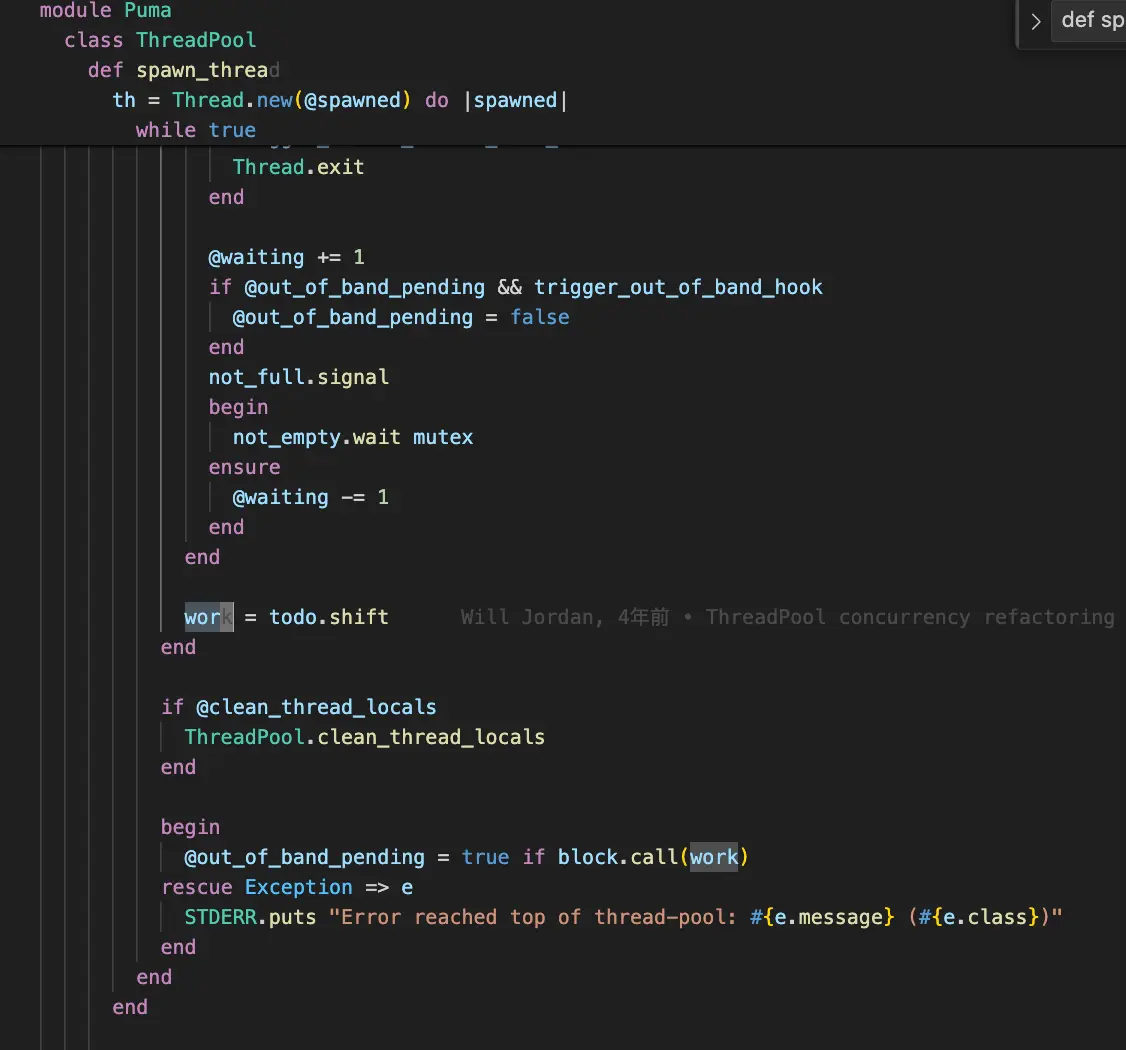The width and height of the screenshot is (1126, 1050).
Task: Click 'rescue Exception => e' line
Action: (287, 888)
